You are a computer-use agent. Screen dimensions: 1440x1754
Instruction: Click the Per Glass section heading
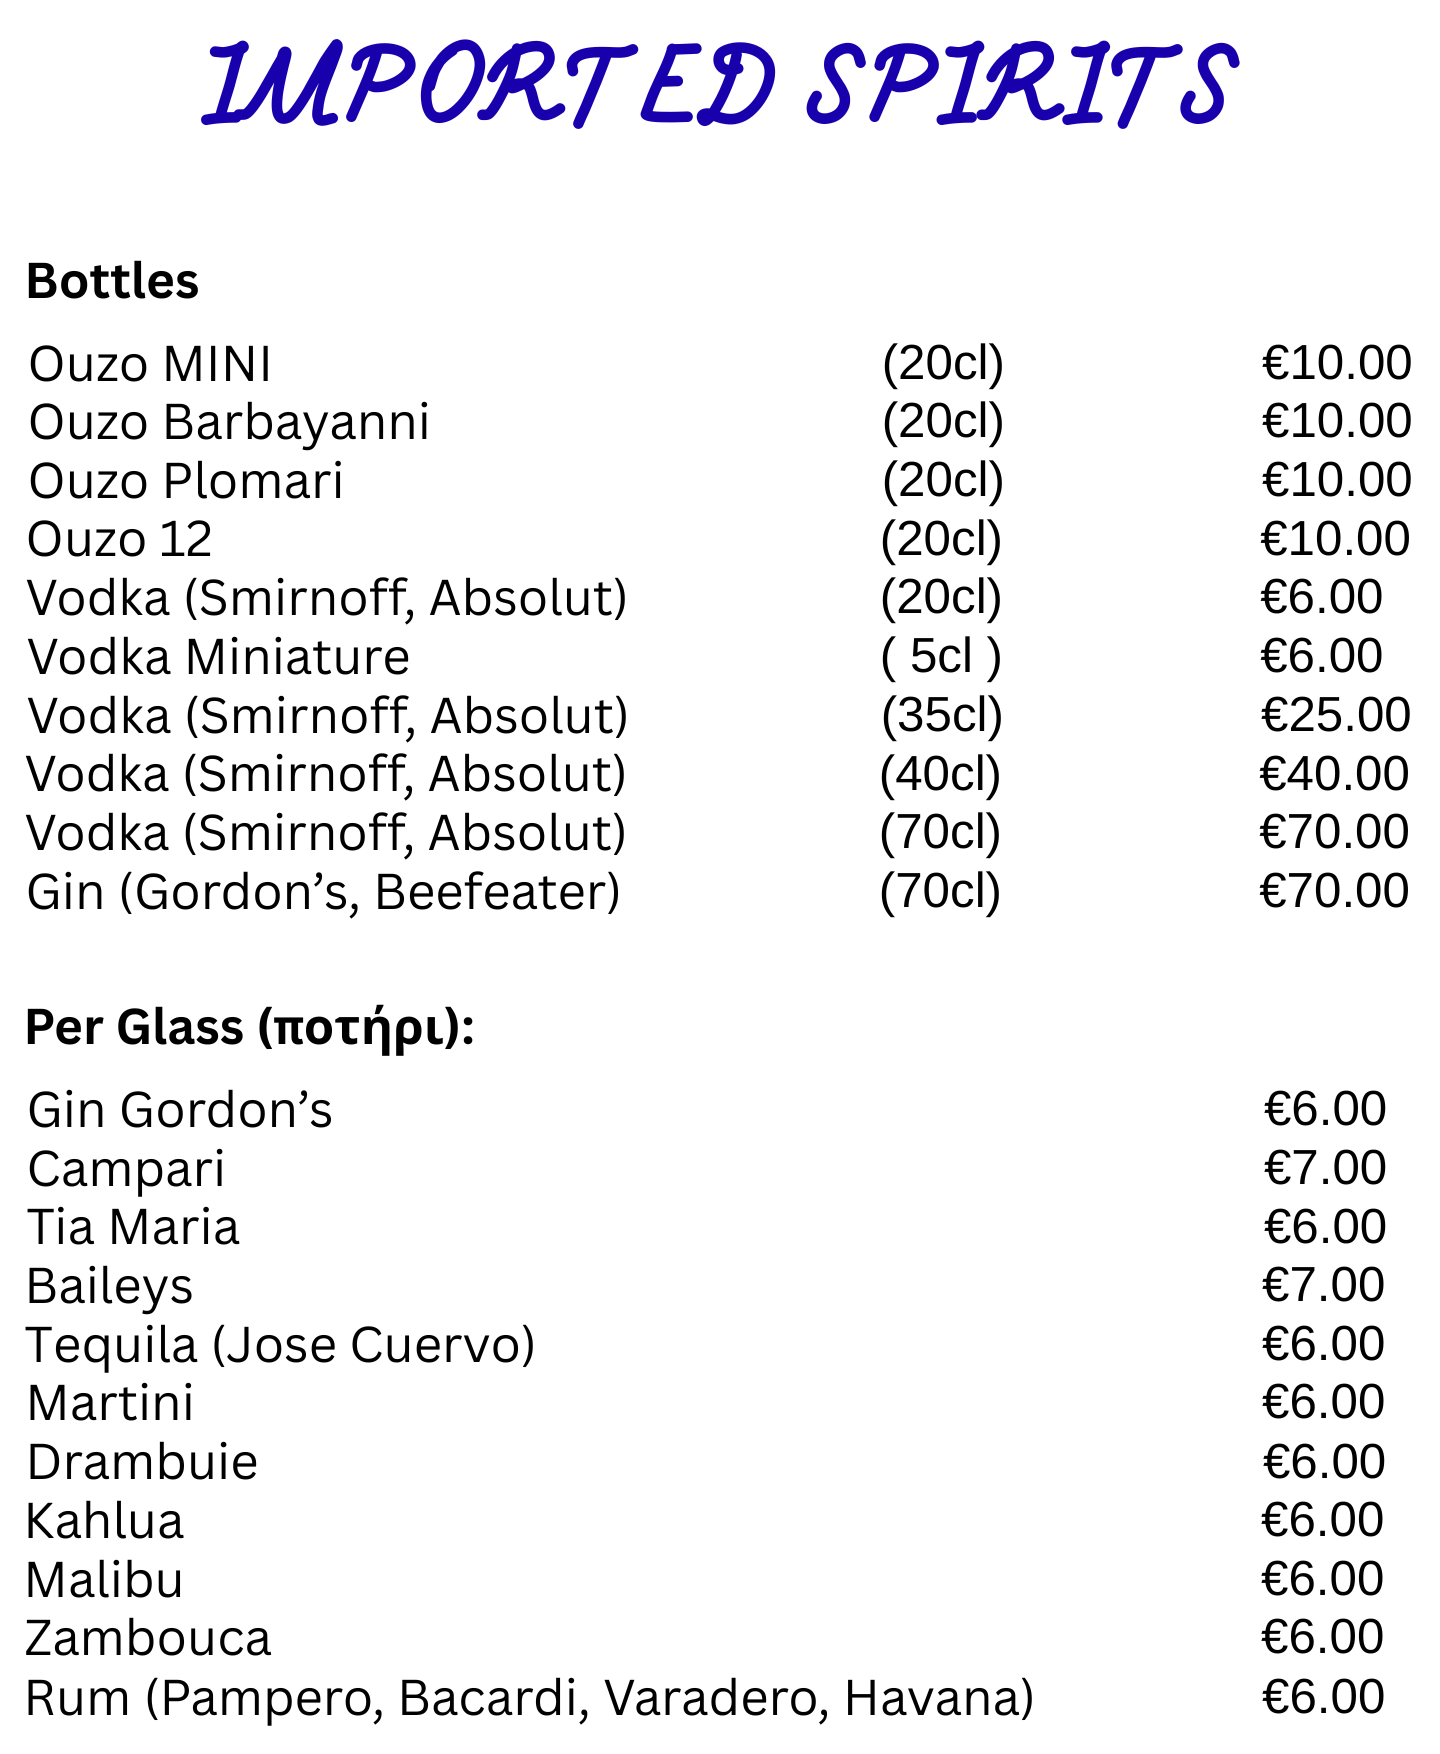pyautogui.click(x=250, y=1029)
